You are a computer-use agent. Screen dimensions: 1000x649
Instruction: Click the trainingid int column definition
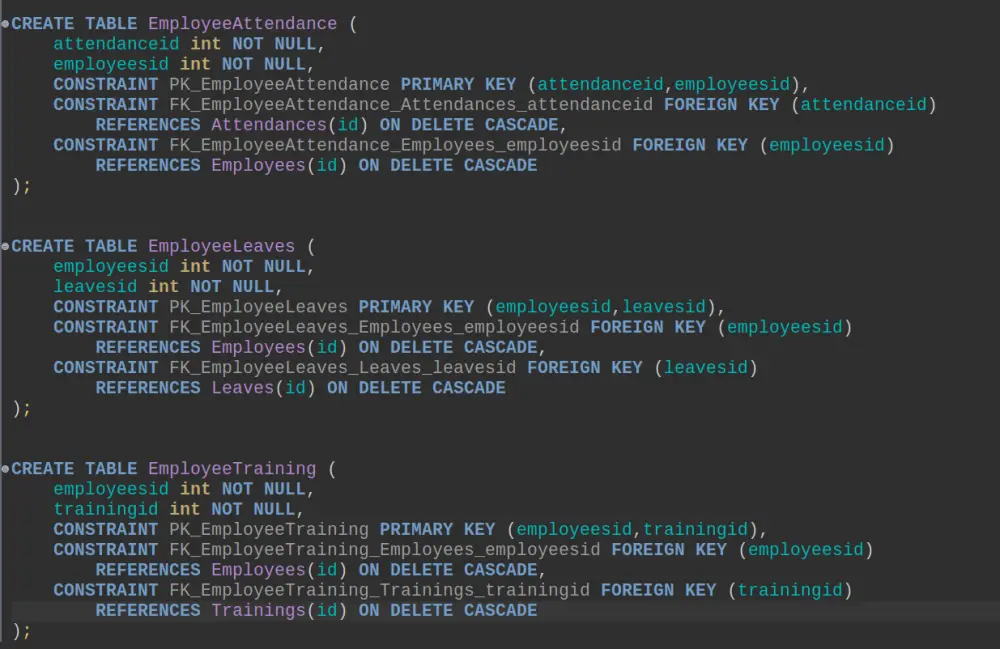[x=178, y=509]
